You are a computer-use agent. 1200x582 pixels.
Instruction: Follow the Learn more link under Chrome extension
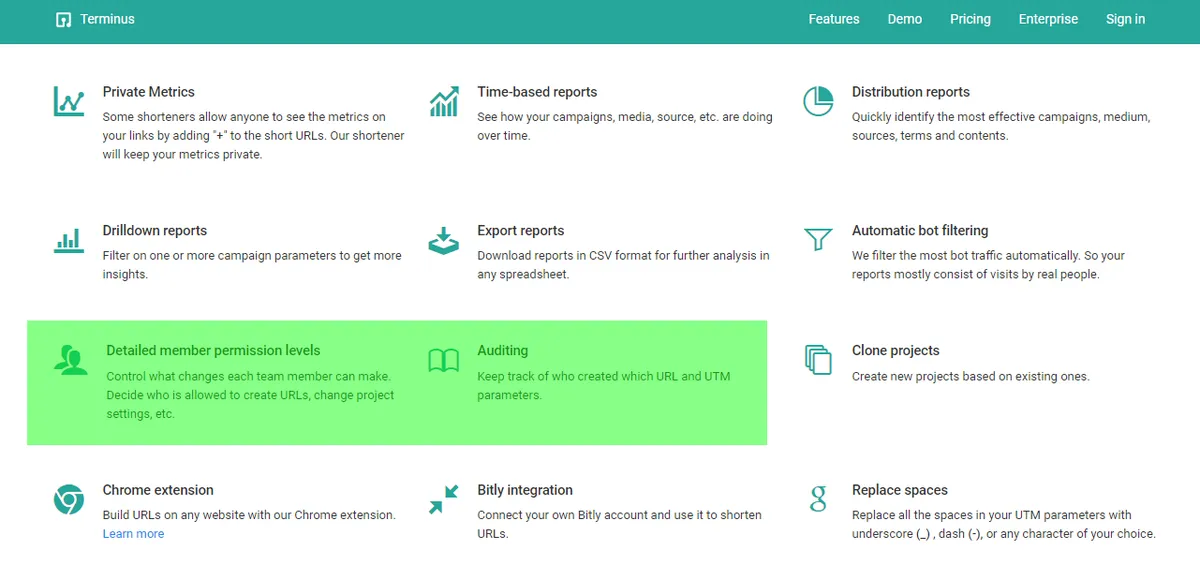[x=133, y=534]
